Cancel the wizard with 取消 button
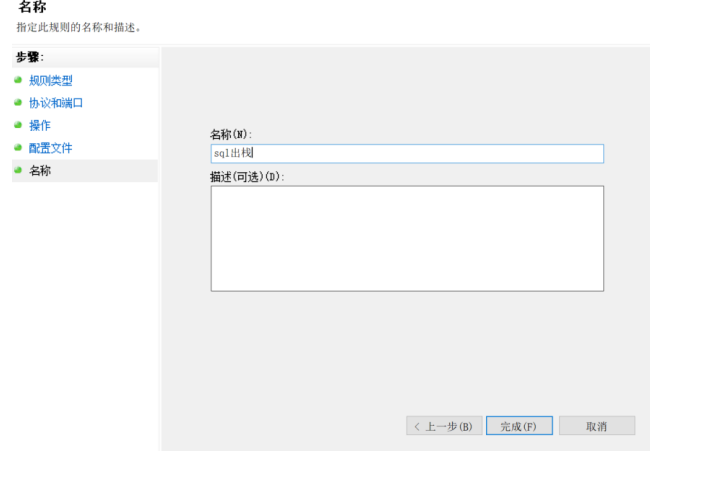710x480 pixels. (597, 426)
